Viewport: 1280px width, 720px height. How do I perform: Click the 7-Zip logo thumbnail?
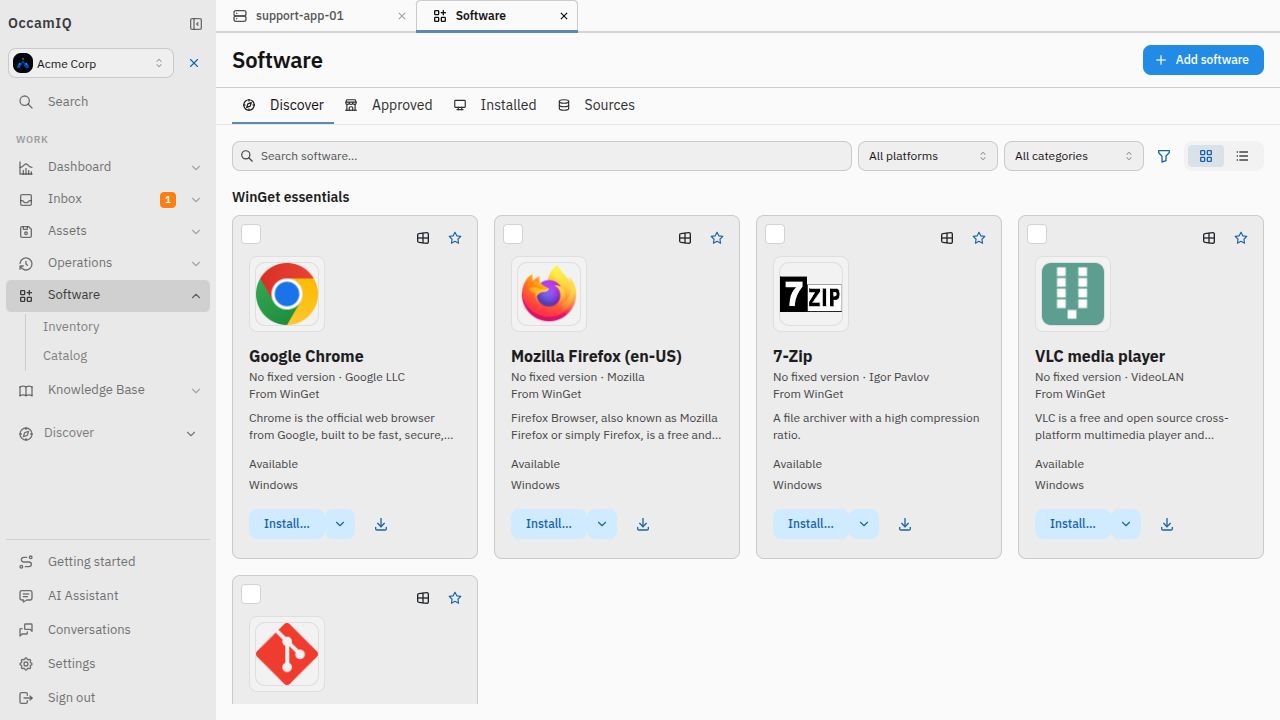coord(811,294)
